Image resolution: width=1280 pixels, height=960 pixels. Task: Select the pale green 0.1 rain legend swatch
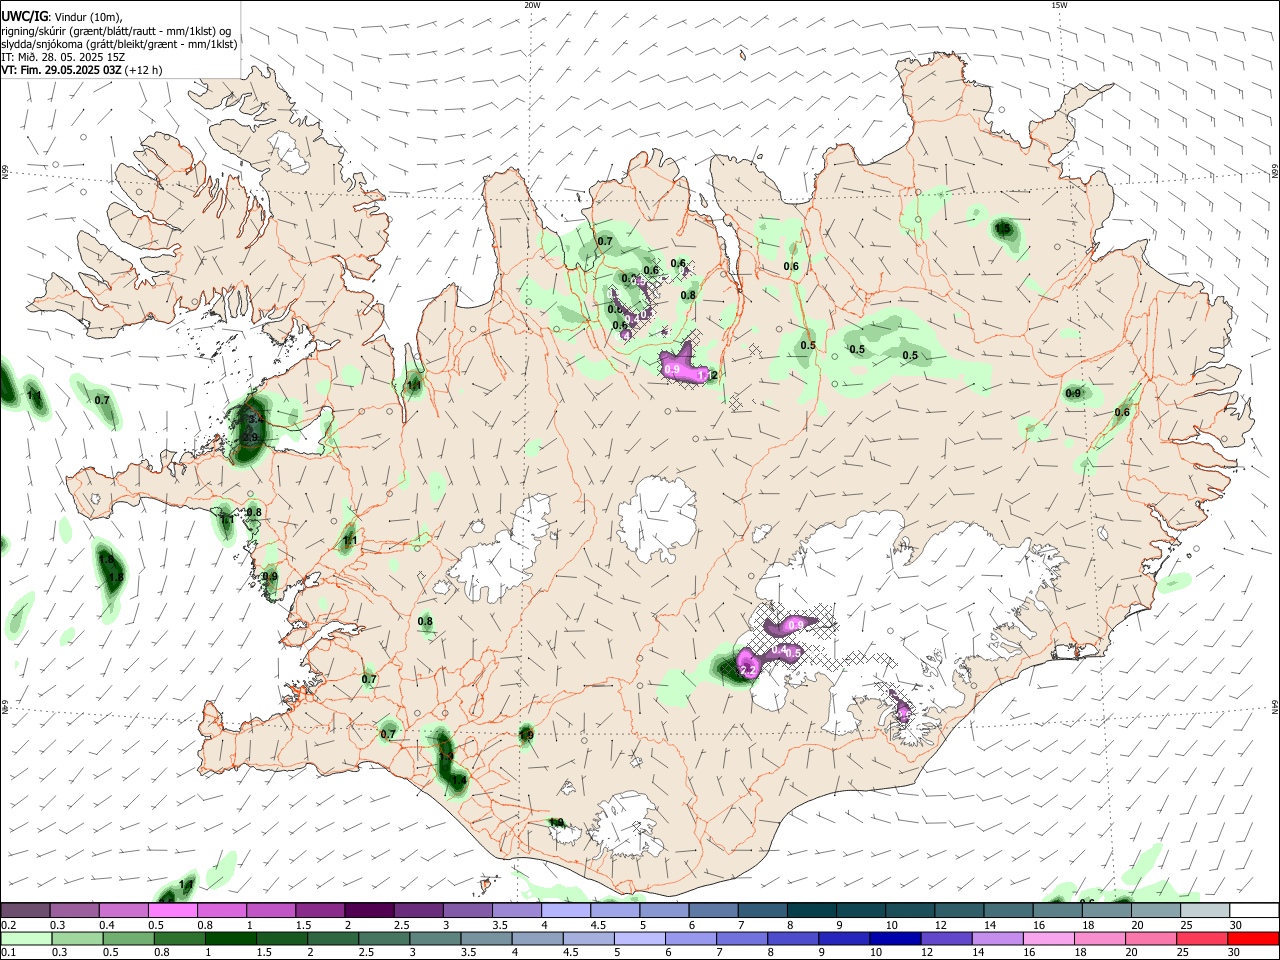(25, 938)
